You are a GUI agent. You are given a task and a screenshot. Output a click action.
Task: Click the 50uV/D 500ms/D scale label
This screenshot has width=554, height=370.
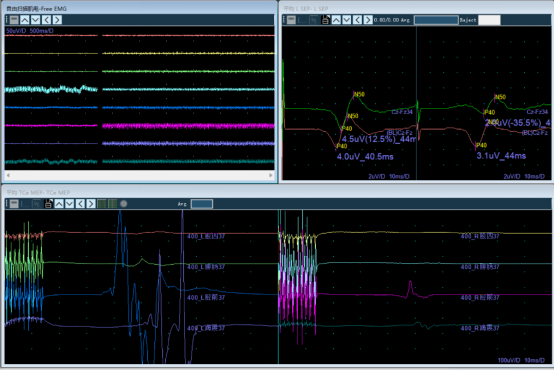click(x=30, y=31)
